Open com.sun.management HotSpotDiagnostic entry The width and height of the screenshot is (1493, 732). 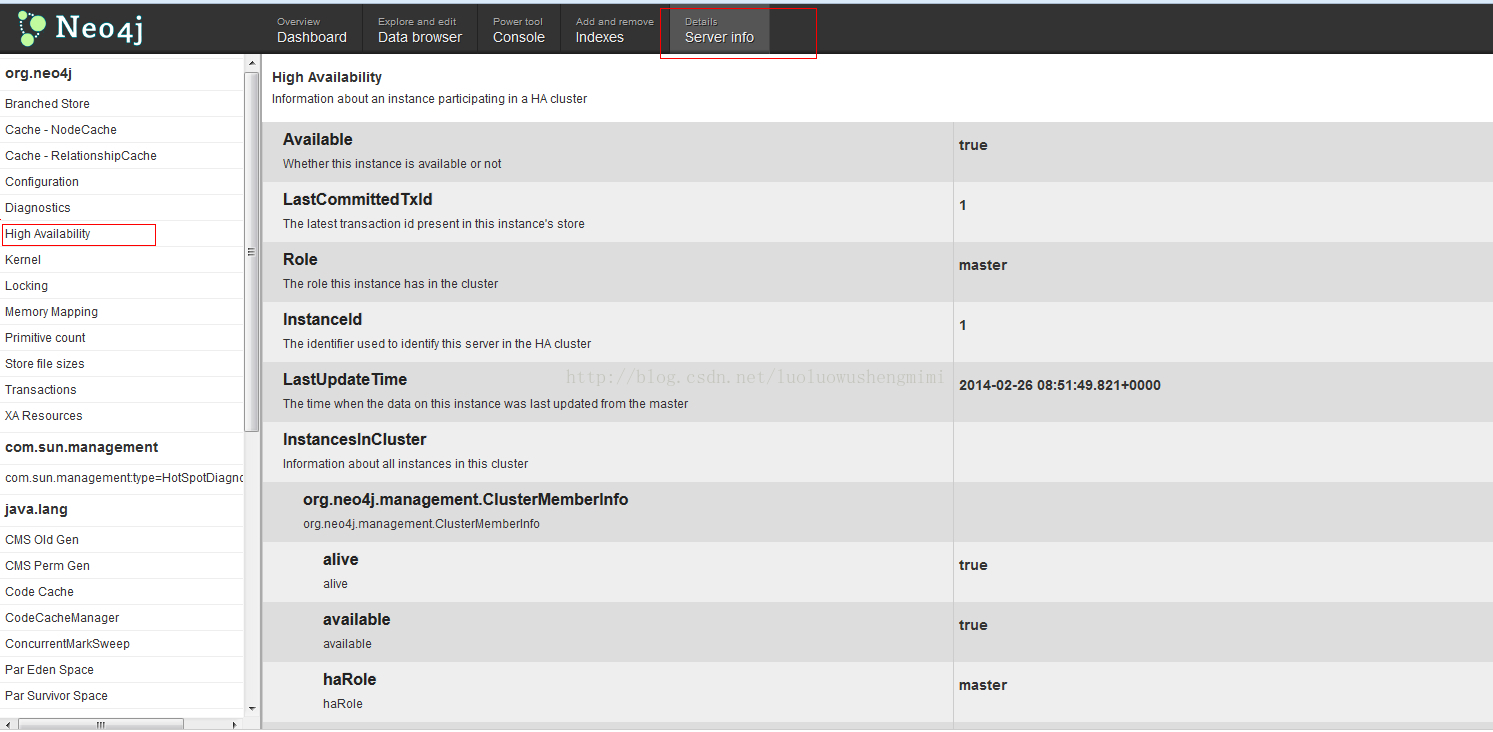[x=124, y=478]
